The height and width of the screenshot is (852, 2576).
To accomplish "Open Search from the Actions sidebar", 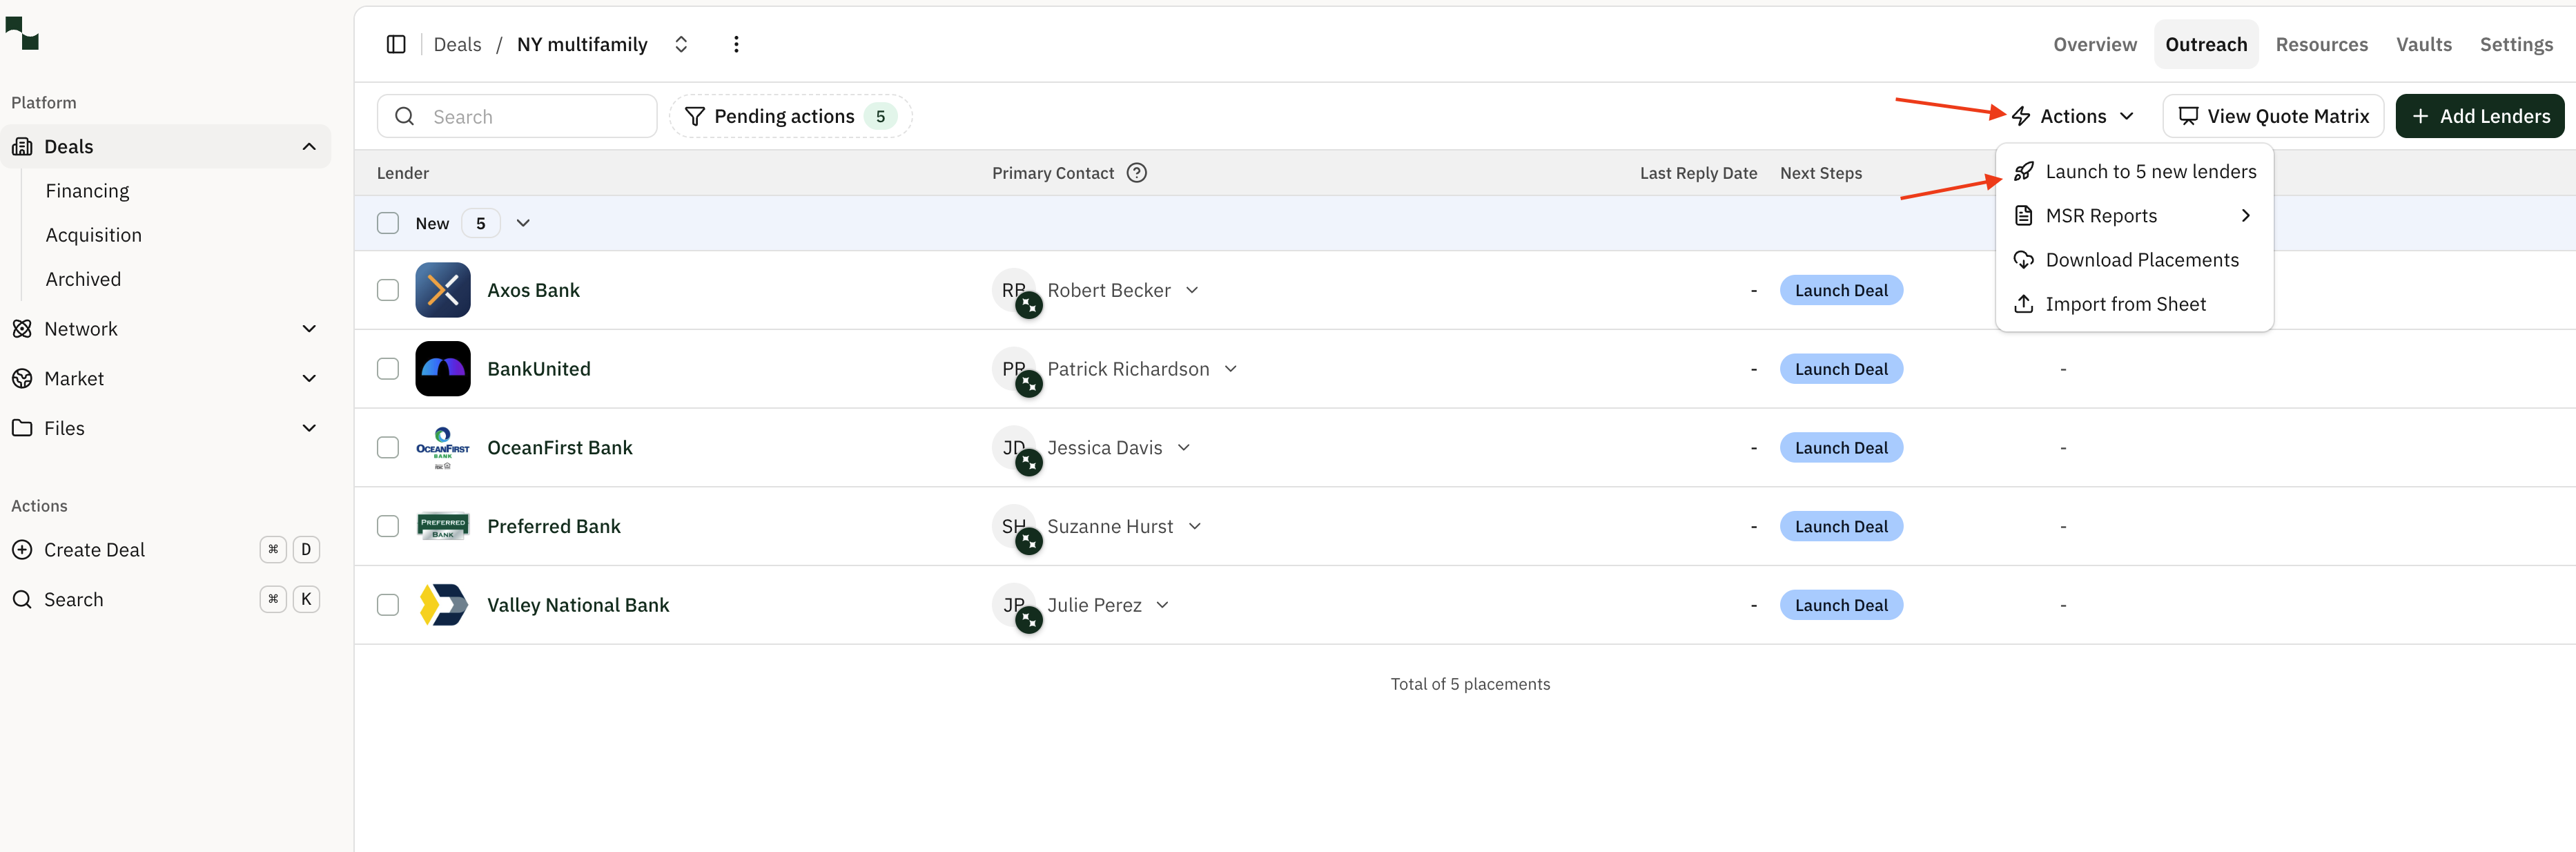I will (x=73, y=599).
